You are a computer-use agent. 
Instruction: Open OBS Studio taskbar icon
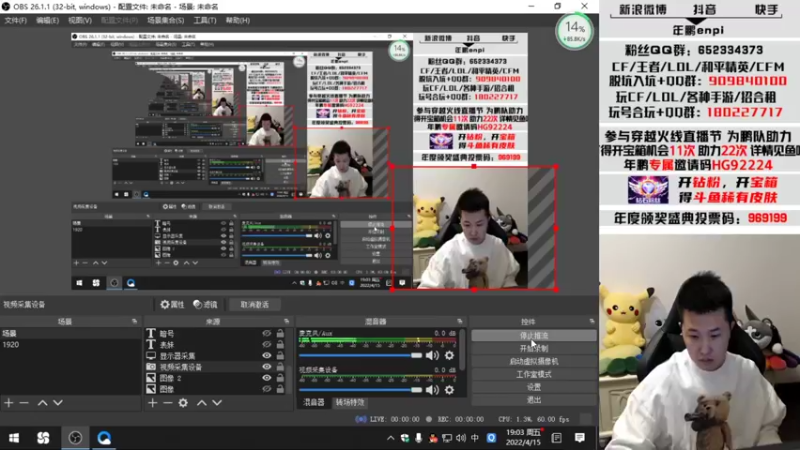pyautogui.click(x=76, y=438)
